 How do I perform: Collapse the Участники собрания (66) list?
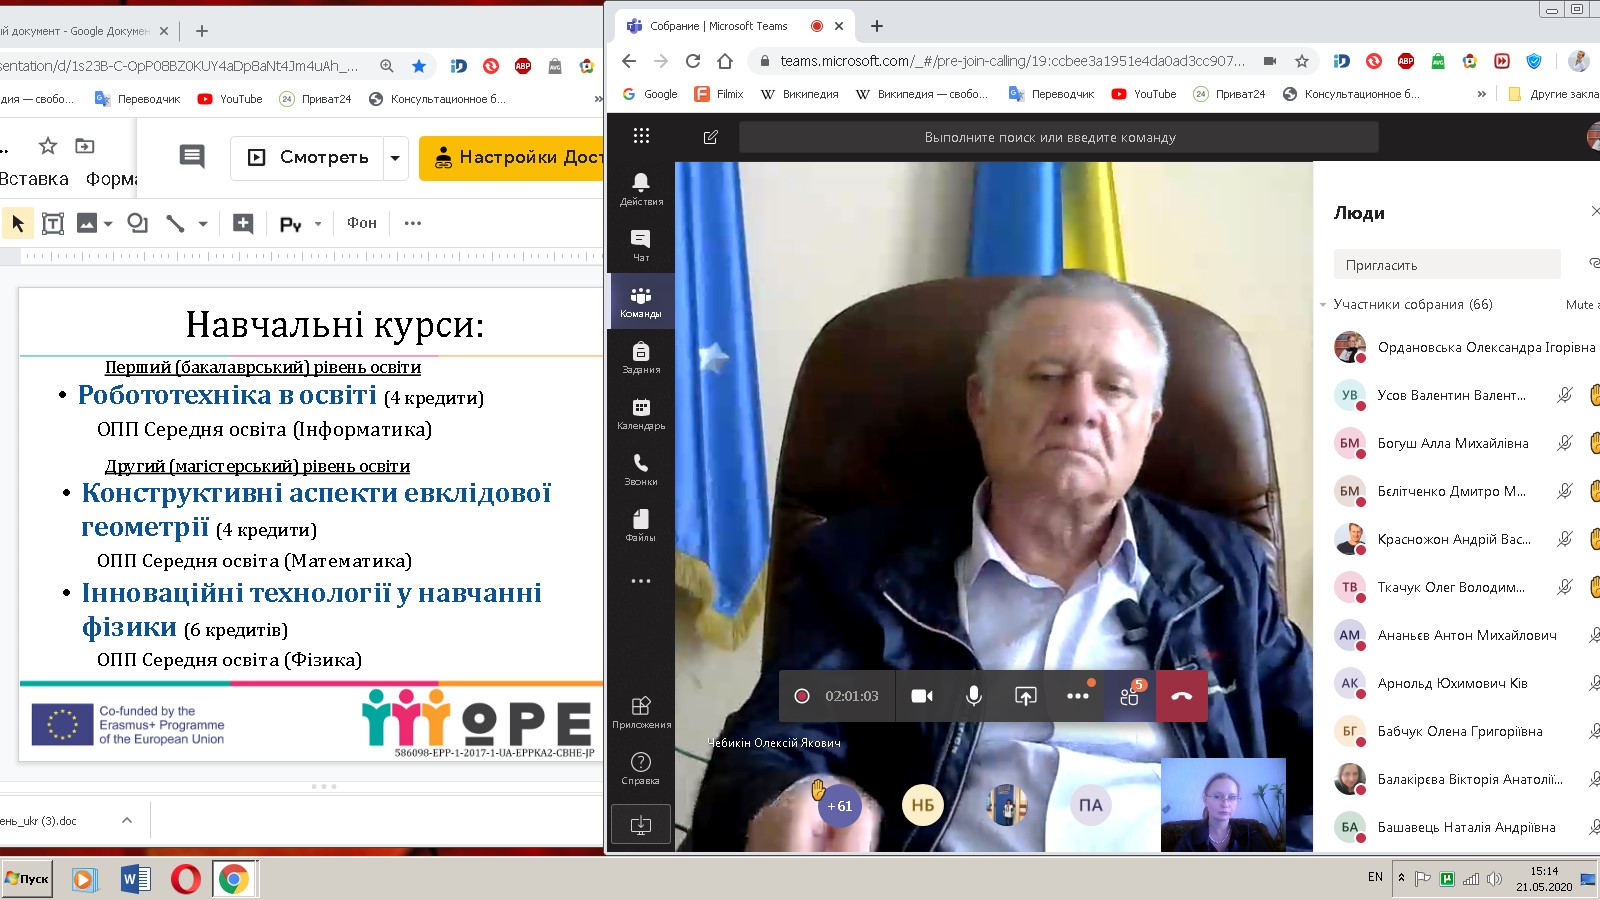pos(1323,305)
